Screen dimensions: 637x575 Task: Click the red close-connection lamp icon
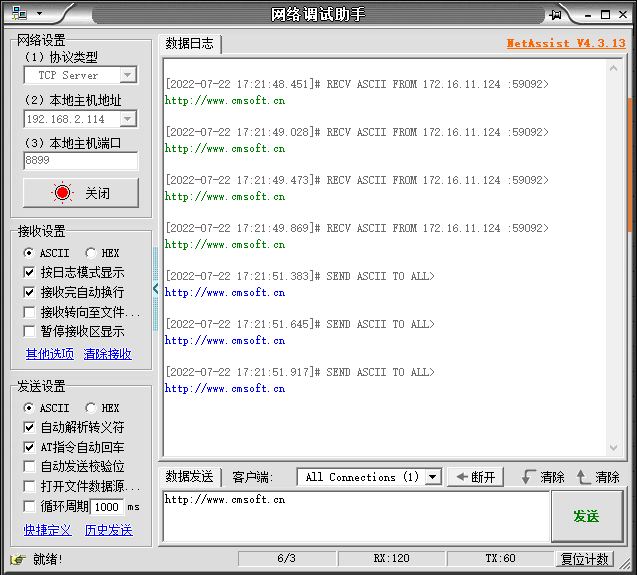(x=63, y=193)
